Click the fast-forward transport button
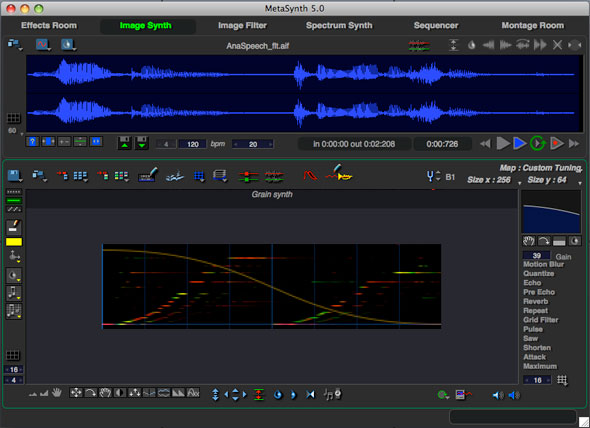 574,143
